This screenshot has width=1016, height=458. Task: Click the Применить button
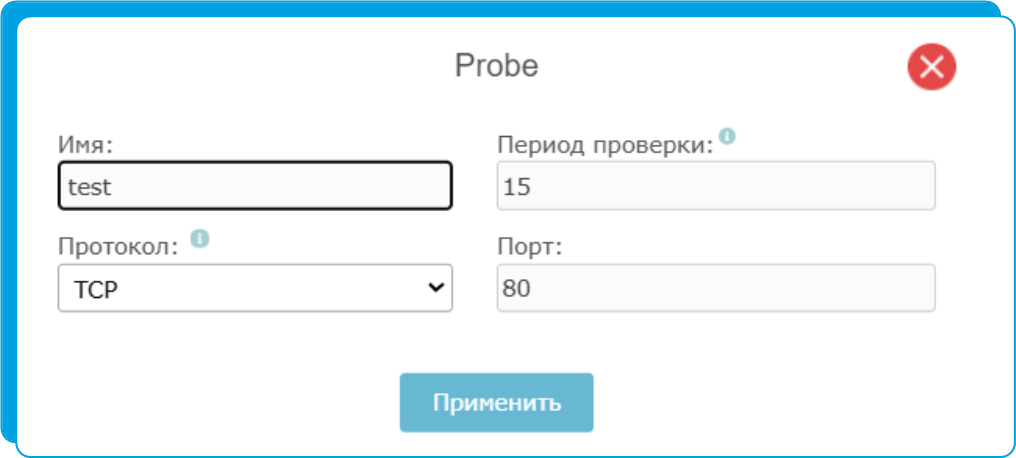(496, 402)
